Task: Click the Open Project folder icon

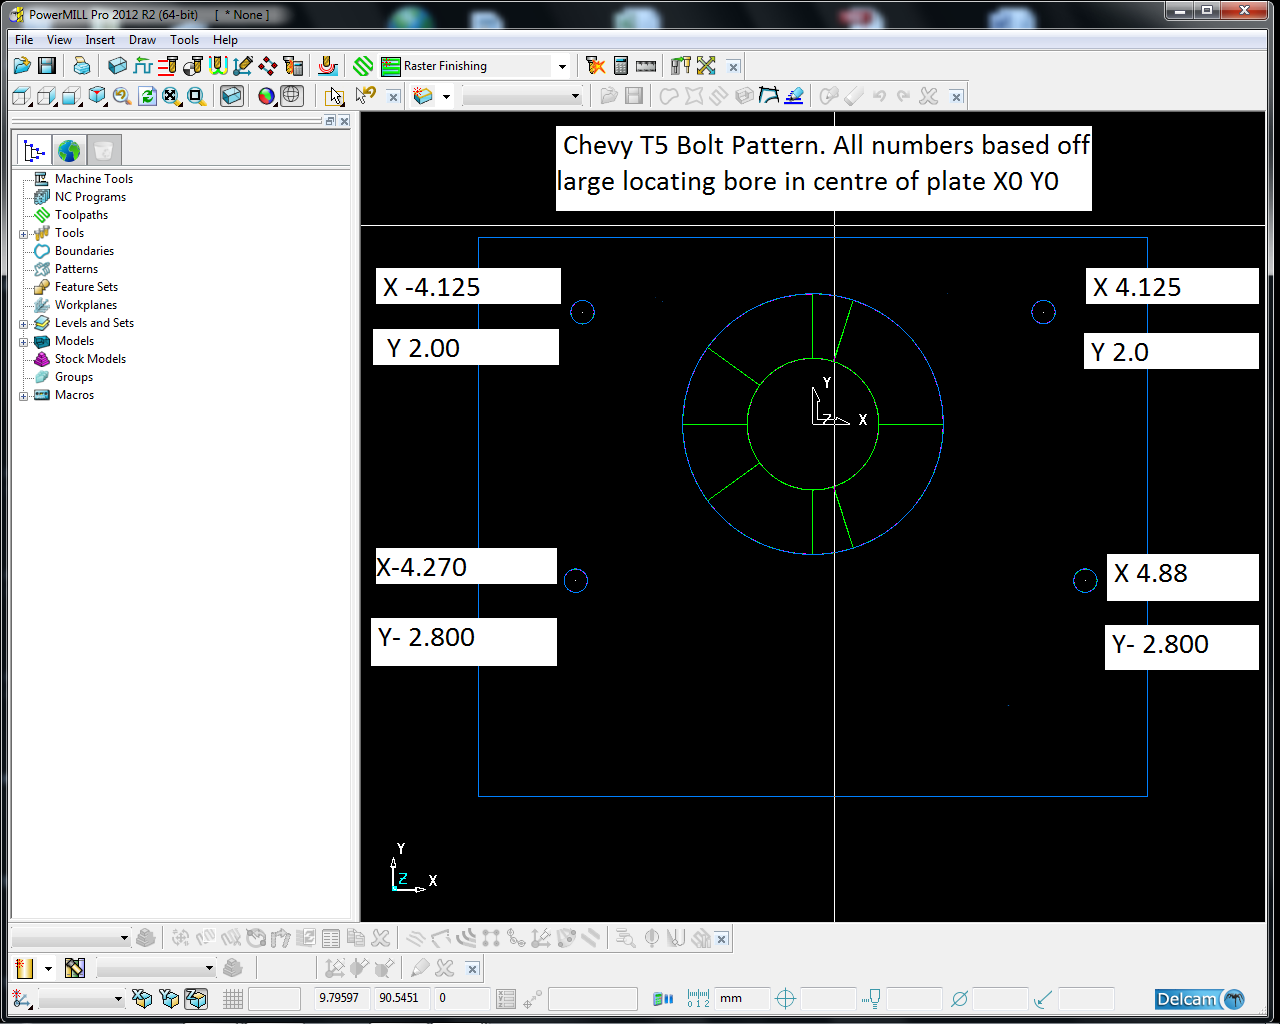Action: (x=22, y=66)
